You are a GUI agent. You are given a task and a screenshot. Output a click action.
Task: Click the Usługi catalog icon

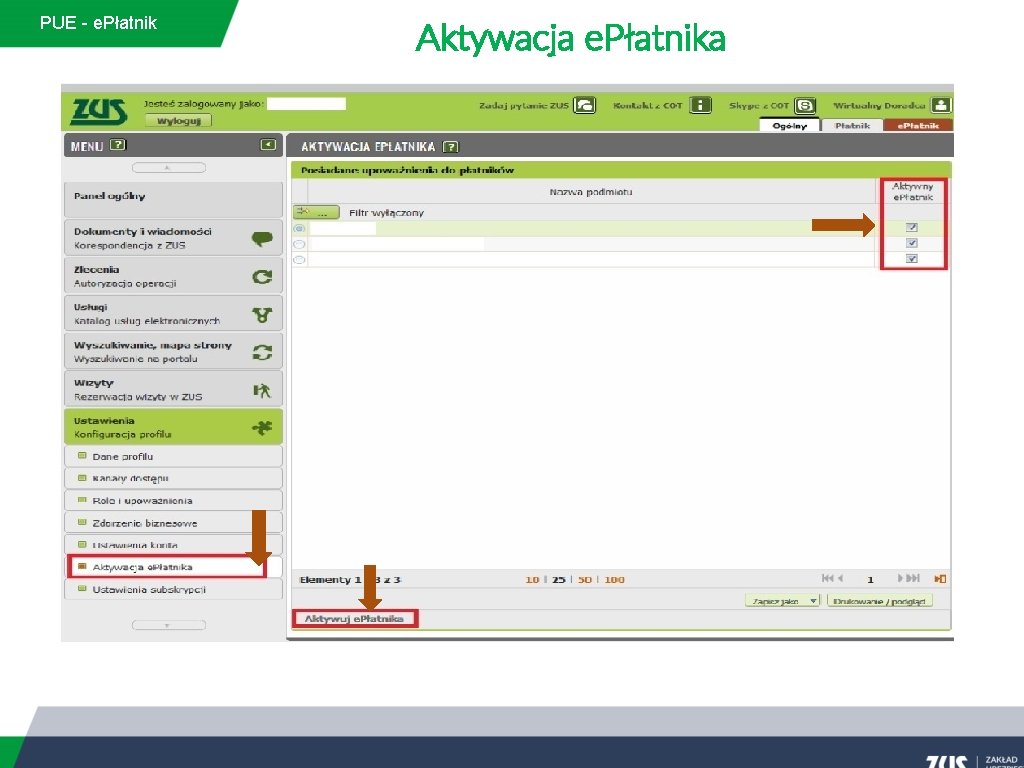[x=262, y=315]
